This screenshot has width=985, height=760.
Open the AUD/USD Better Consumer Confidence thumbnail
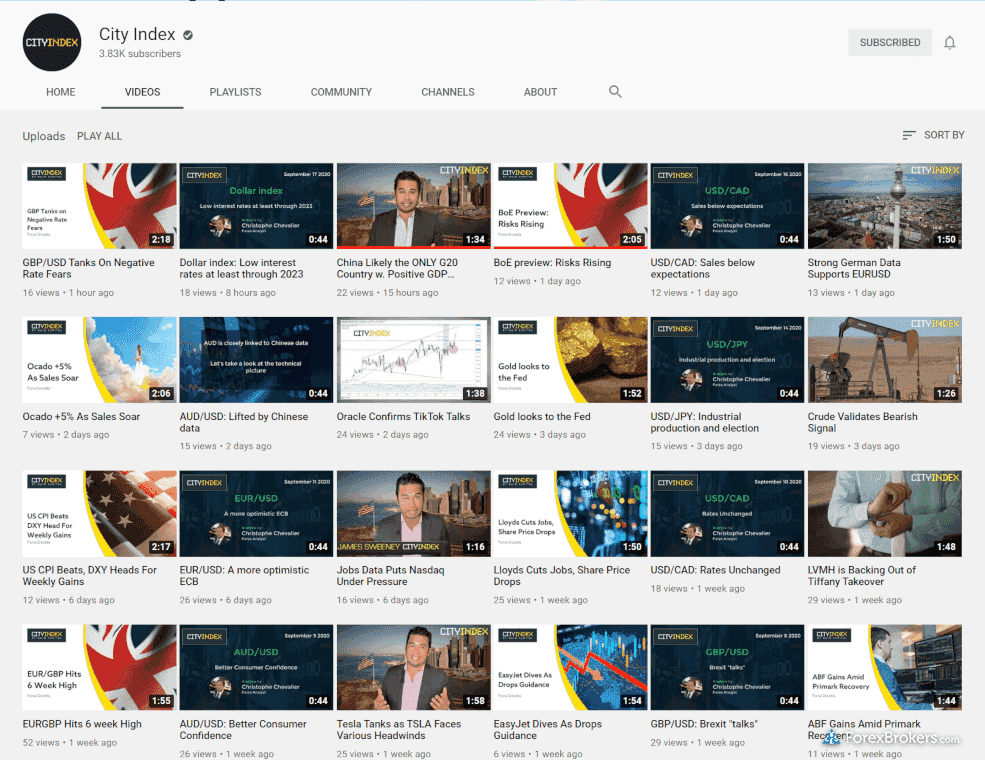(x=256, y=668)
